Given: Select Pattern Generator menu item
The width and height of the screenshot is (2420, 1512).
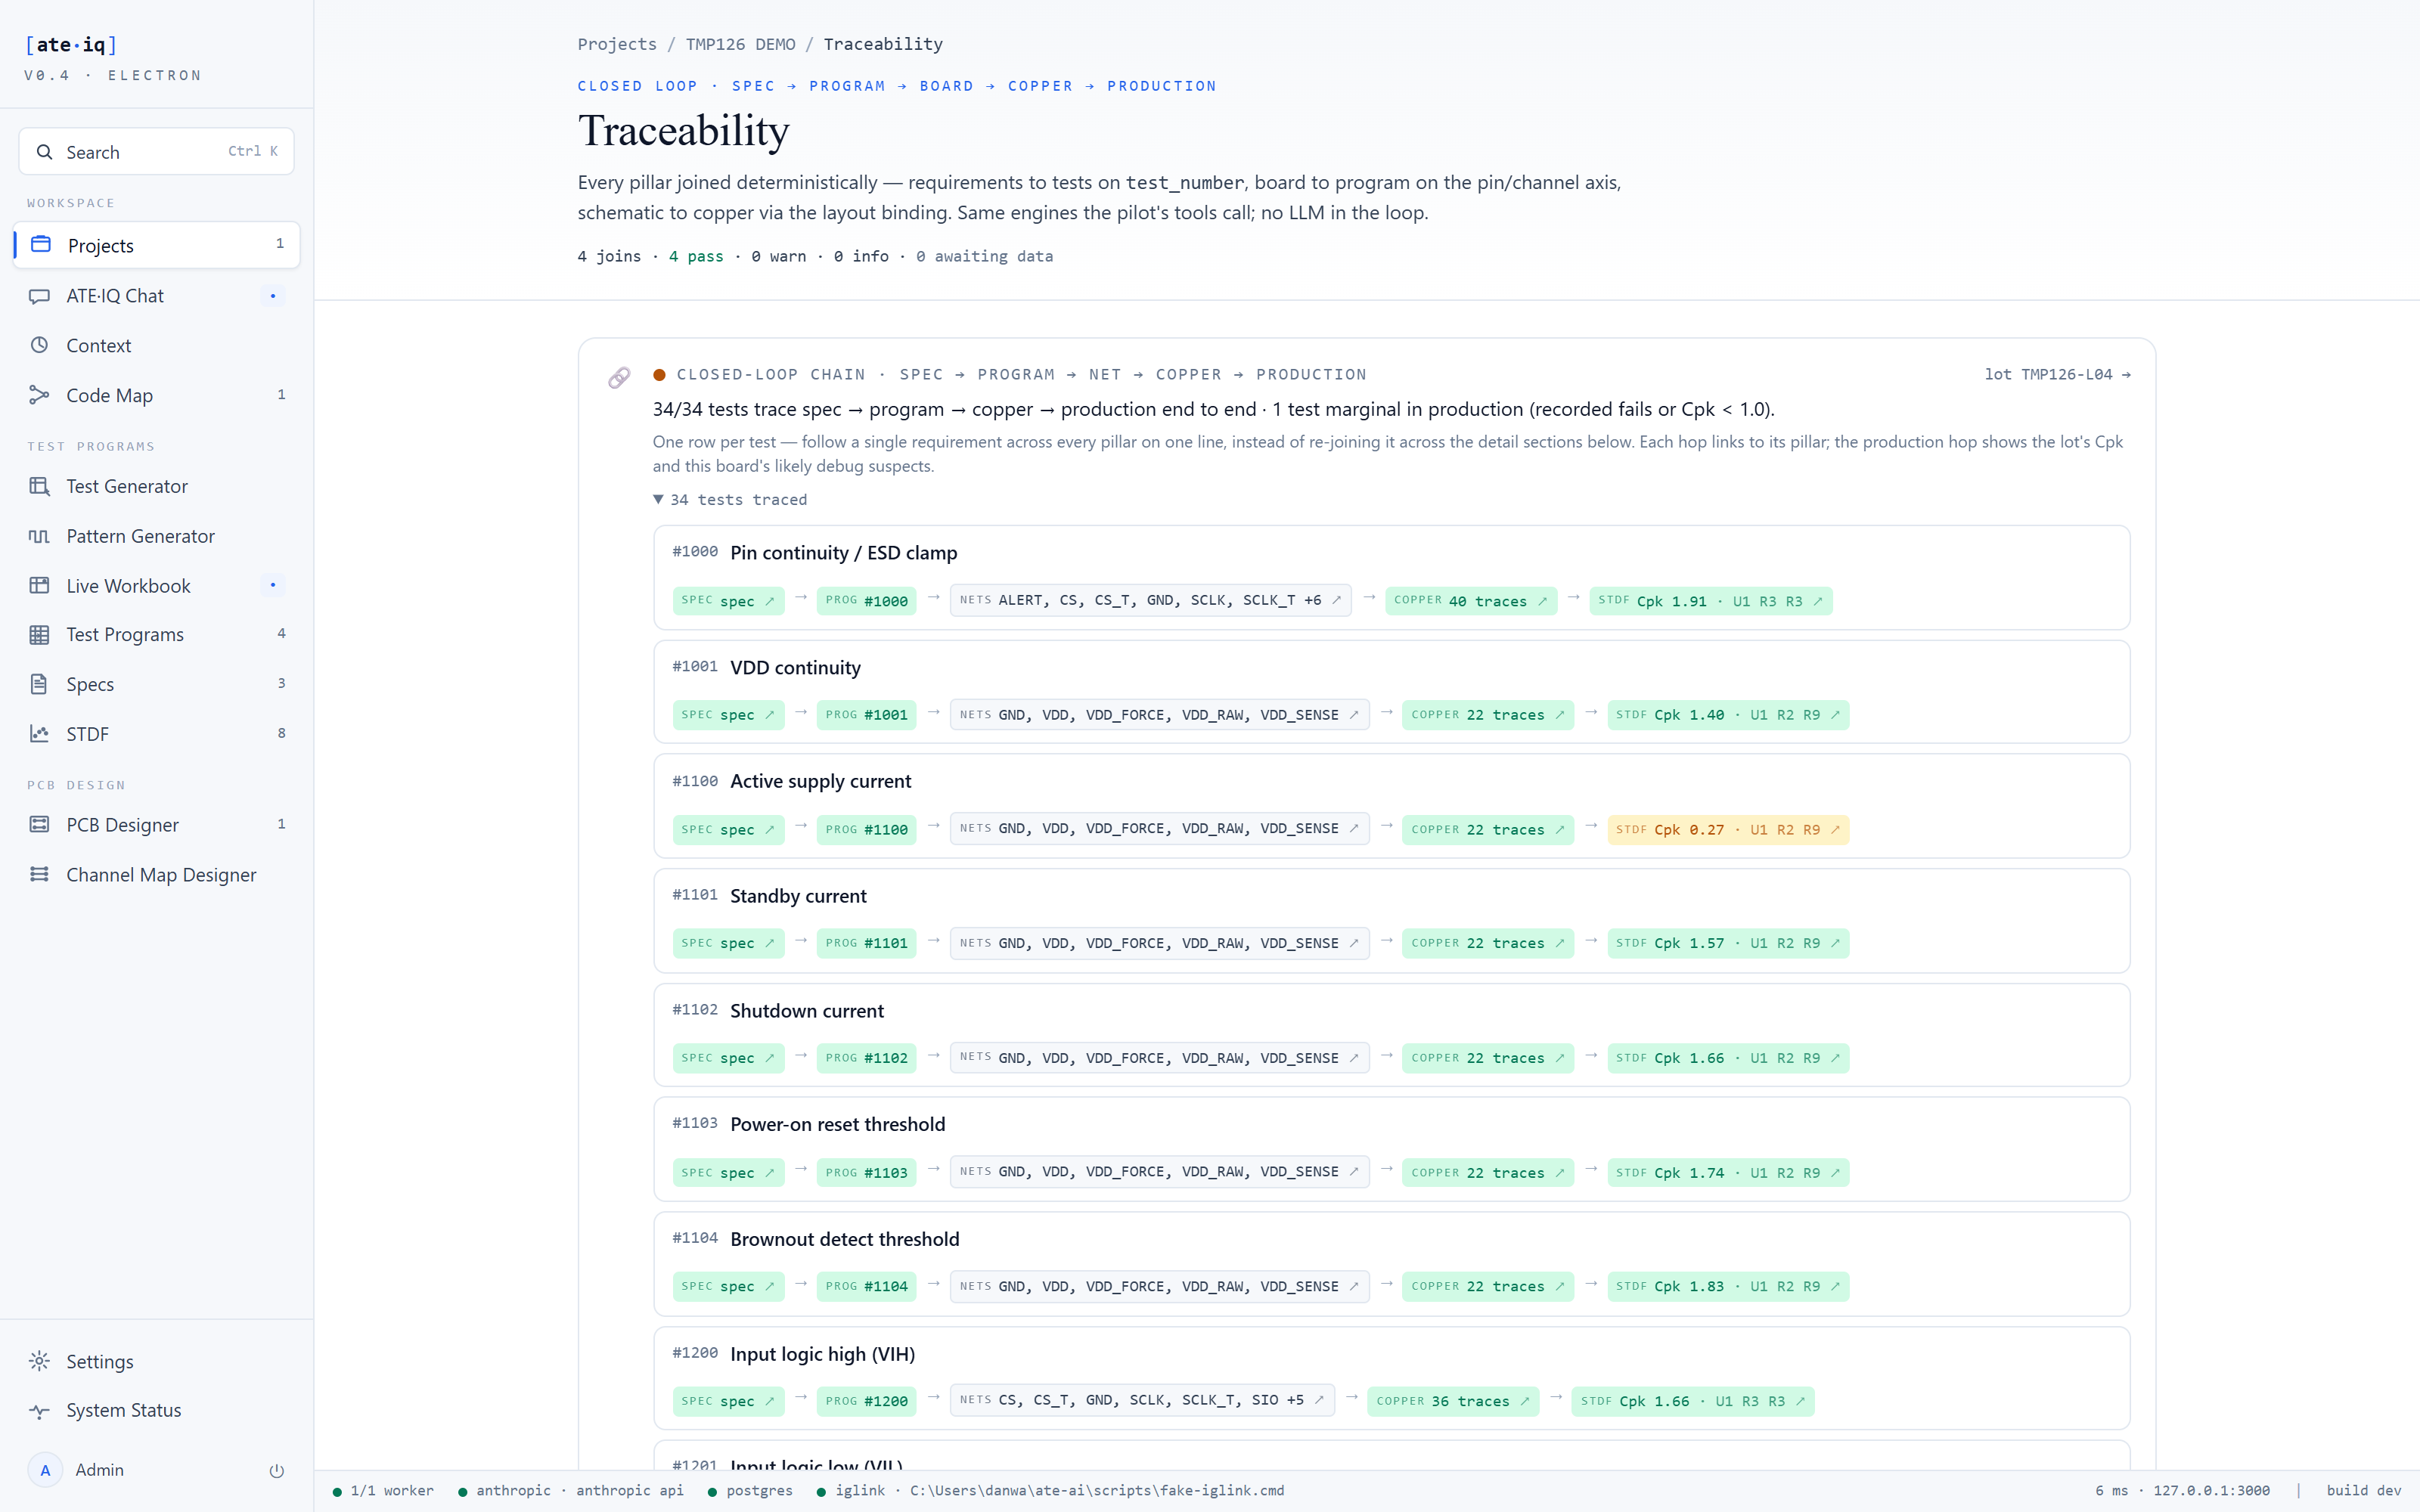Looking at the screenshot, I should 157,536.
